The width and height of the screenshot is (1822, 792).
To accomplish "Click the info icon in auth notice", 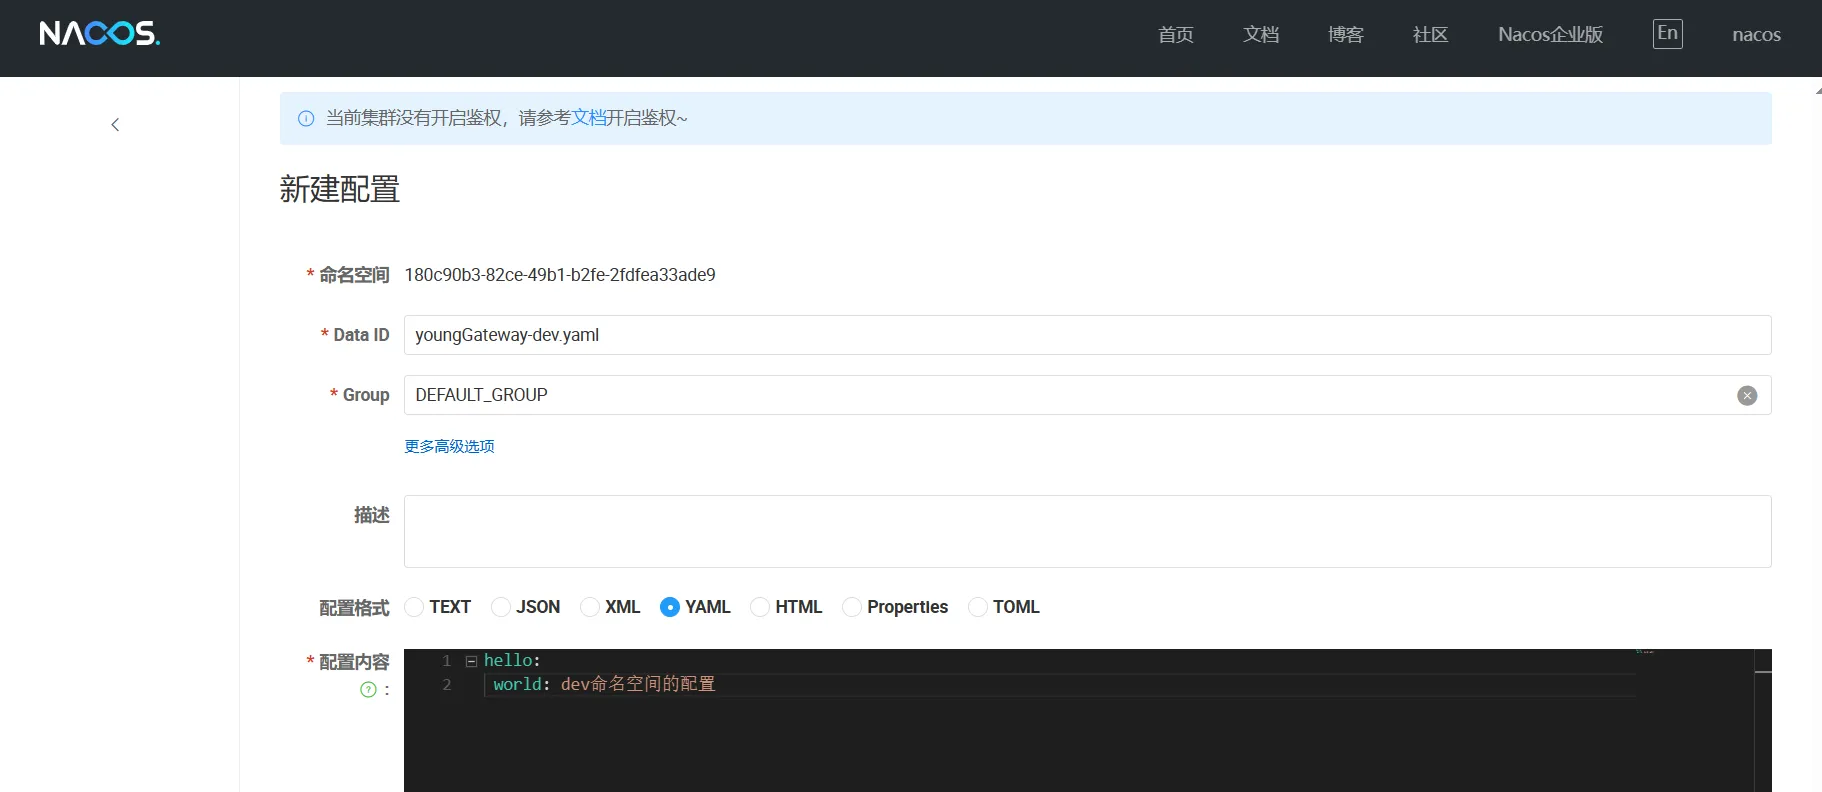I will (306, 119).
